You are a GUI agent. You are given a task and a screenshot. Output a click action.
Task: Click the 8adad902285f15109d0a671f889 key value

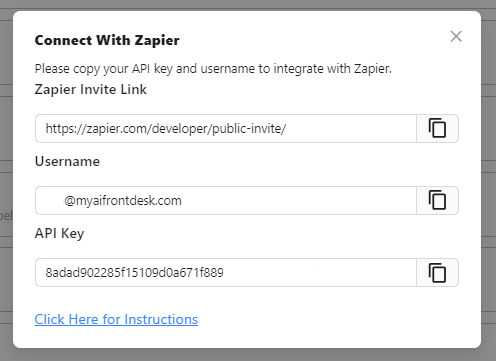pyautogui.click(x=134, y=273)
